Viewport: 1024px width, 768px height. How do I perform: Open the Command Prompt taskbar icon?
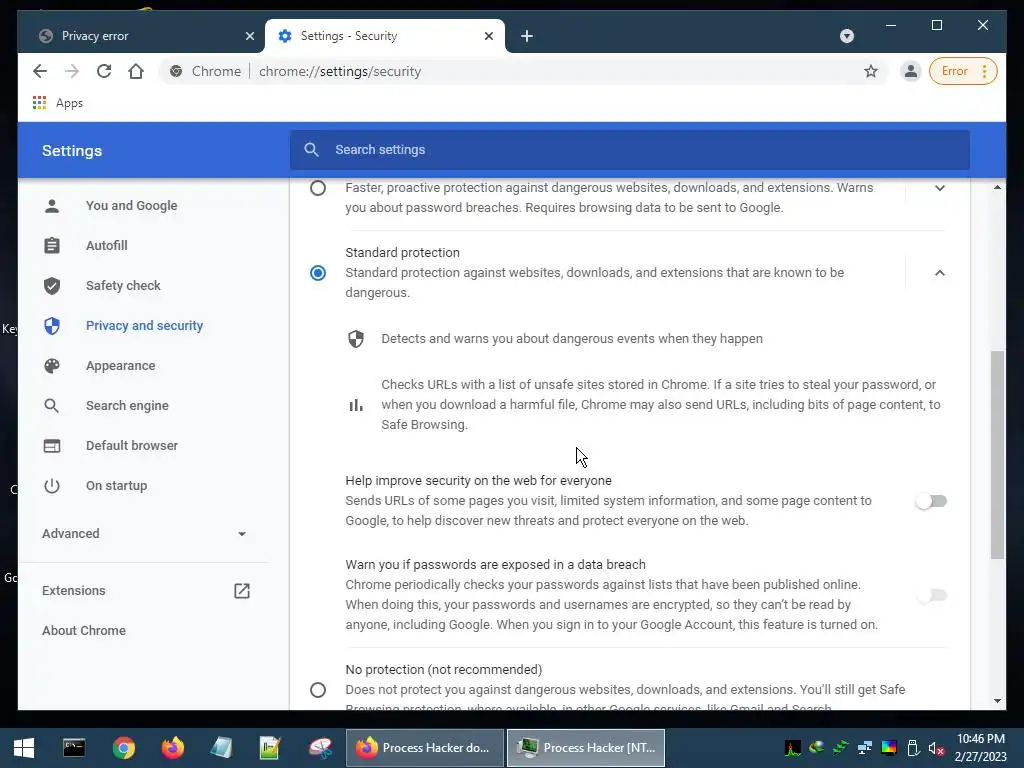[x=74, y=748]
